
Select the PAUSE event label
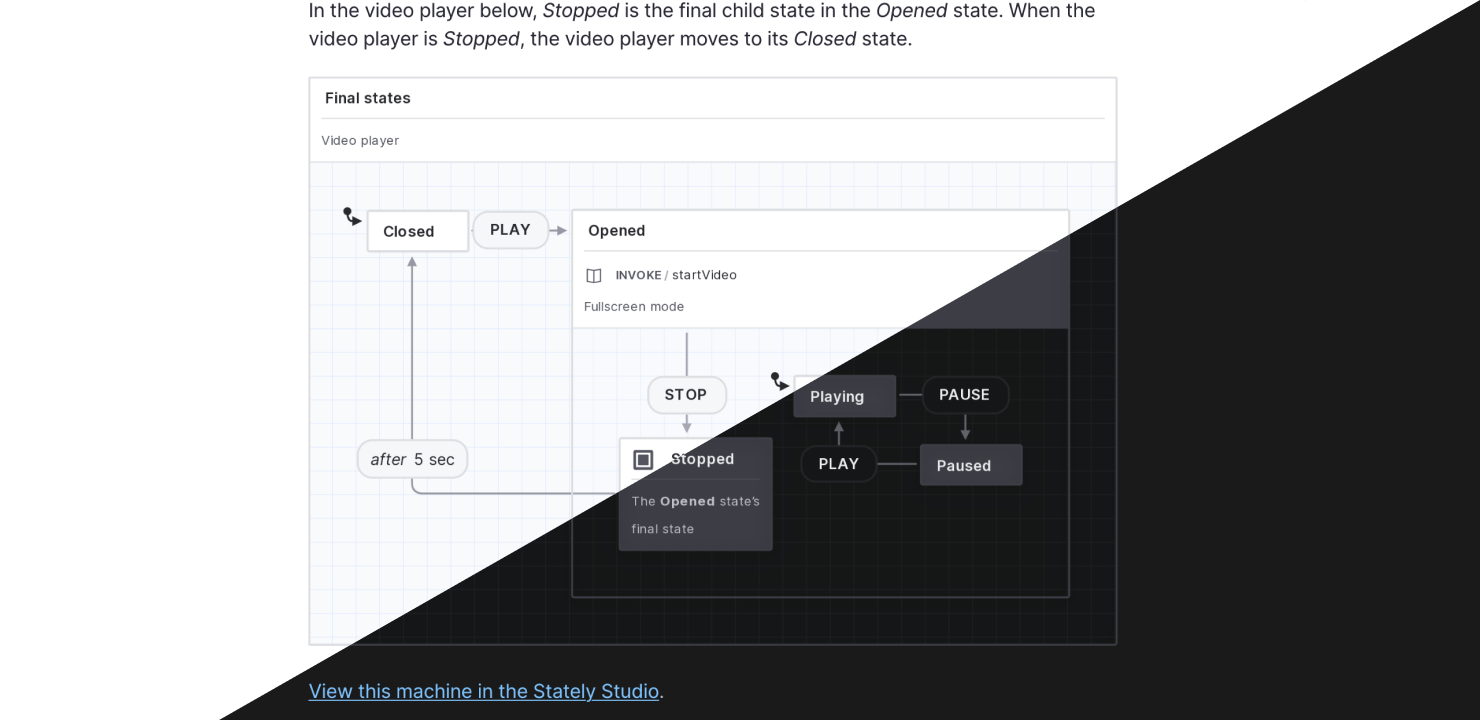point(964,395)
